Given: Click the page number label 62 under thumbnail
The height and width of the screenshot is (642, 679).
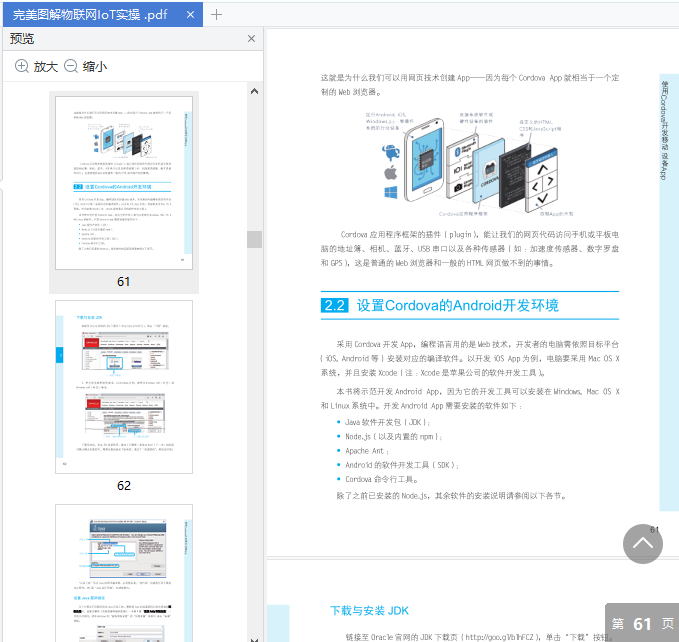Looking at the screenshot, I should 123,486.
